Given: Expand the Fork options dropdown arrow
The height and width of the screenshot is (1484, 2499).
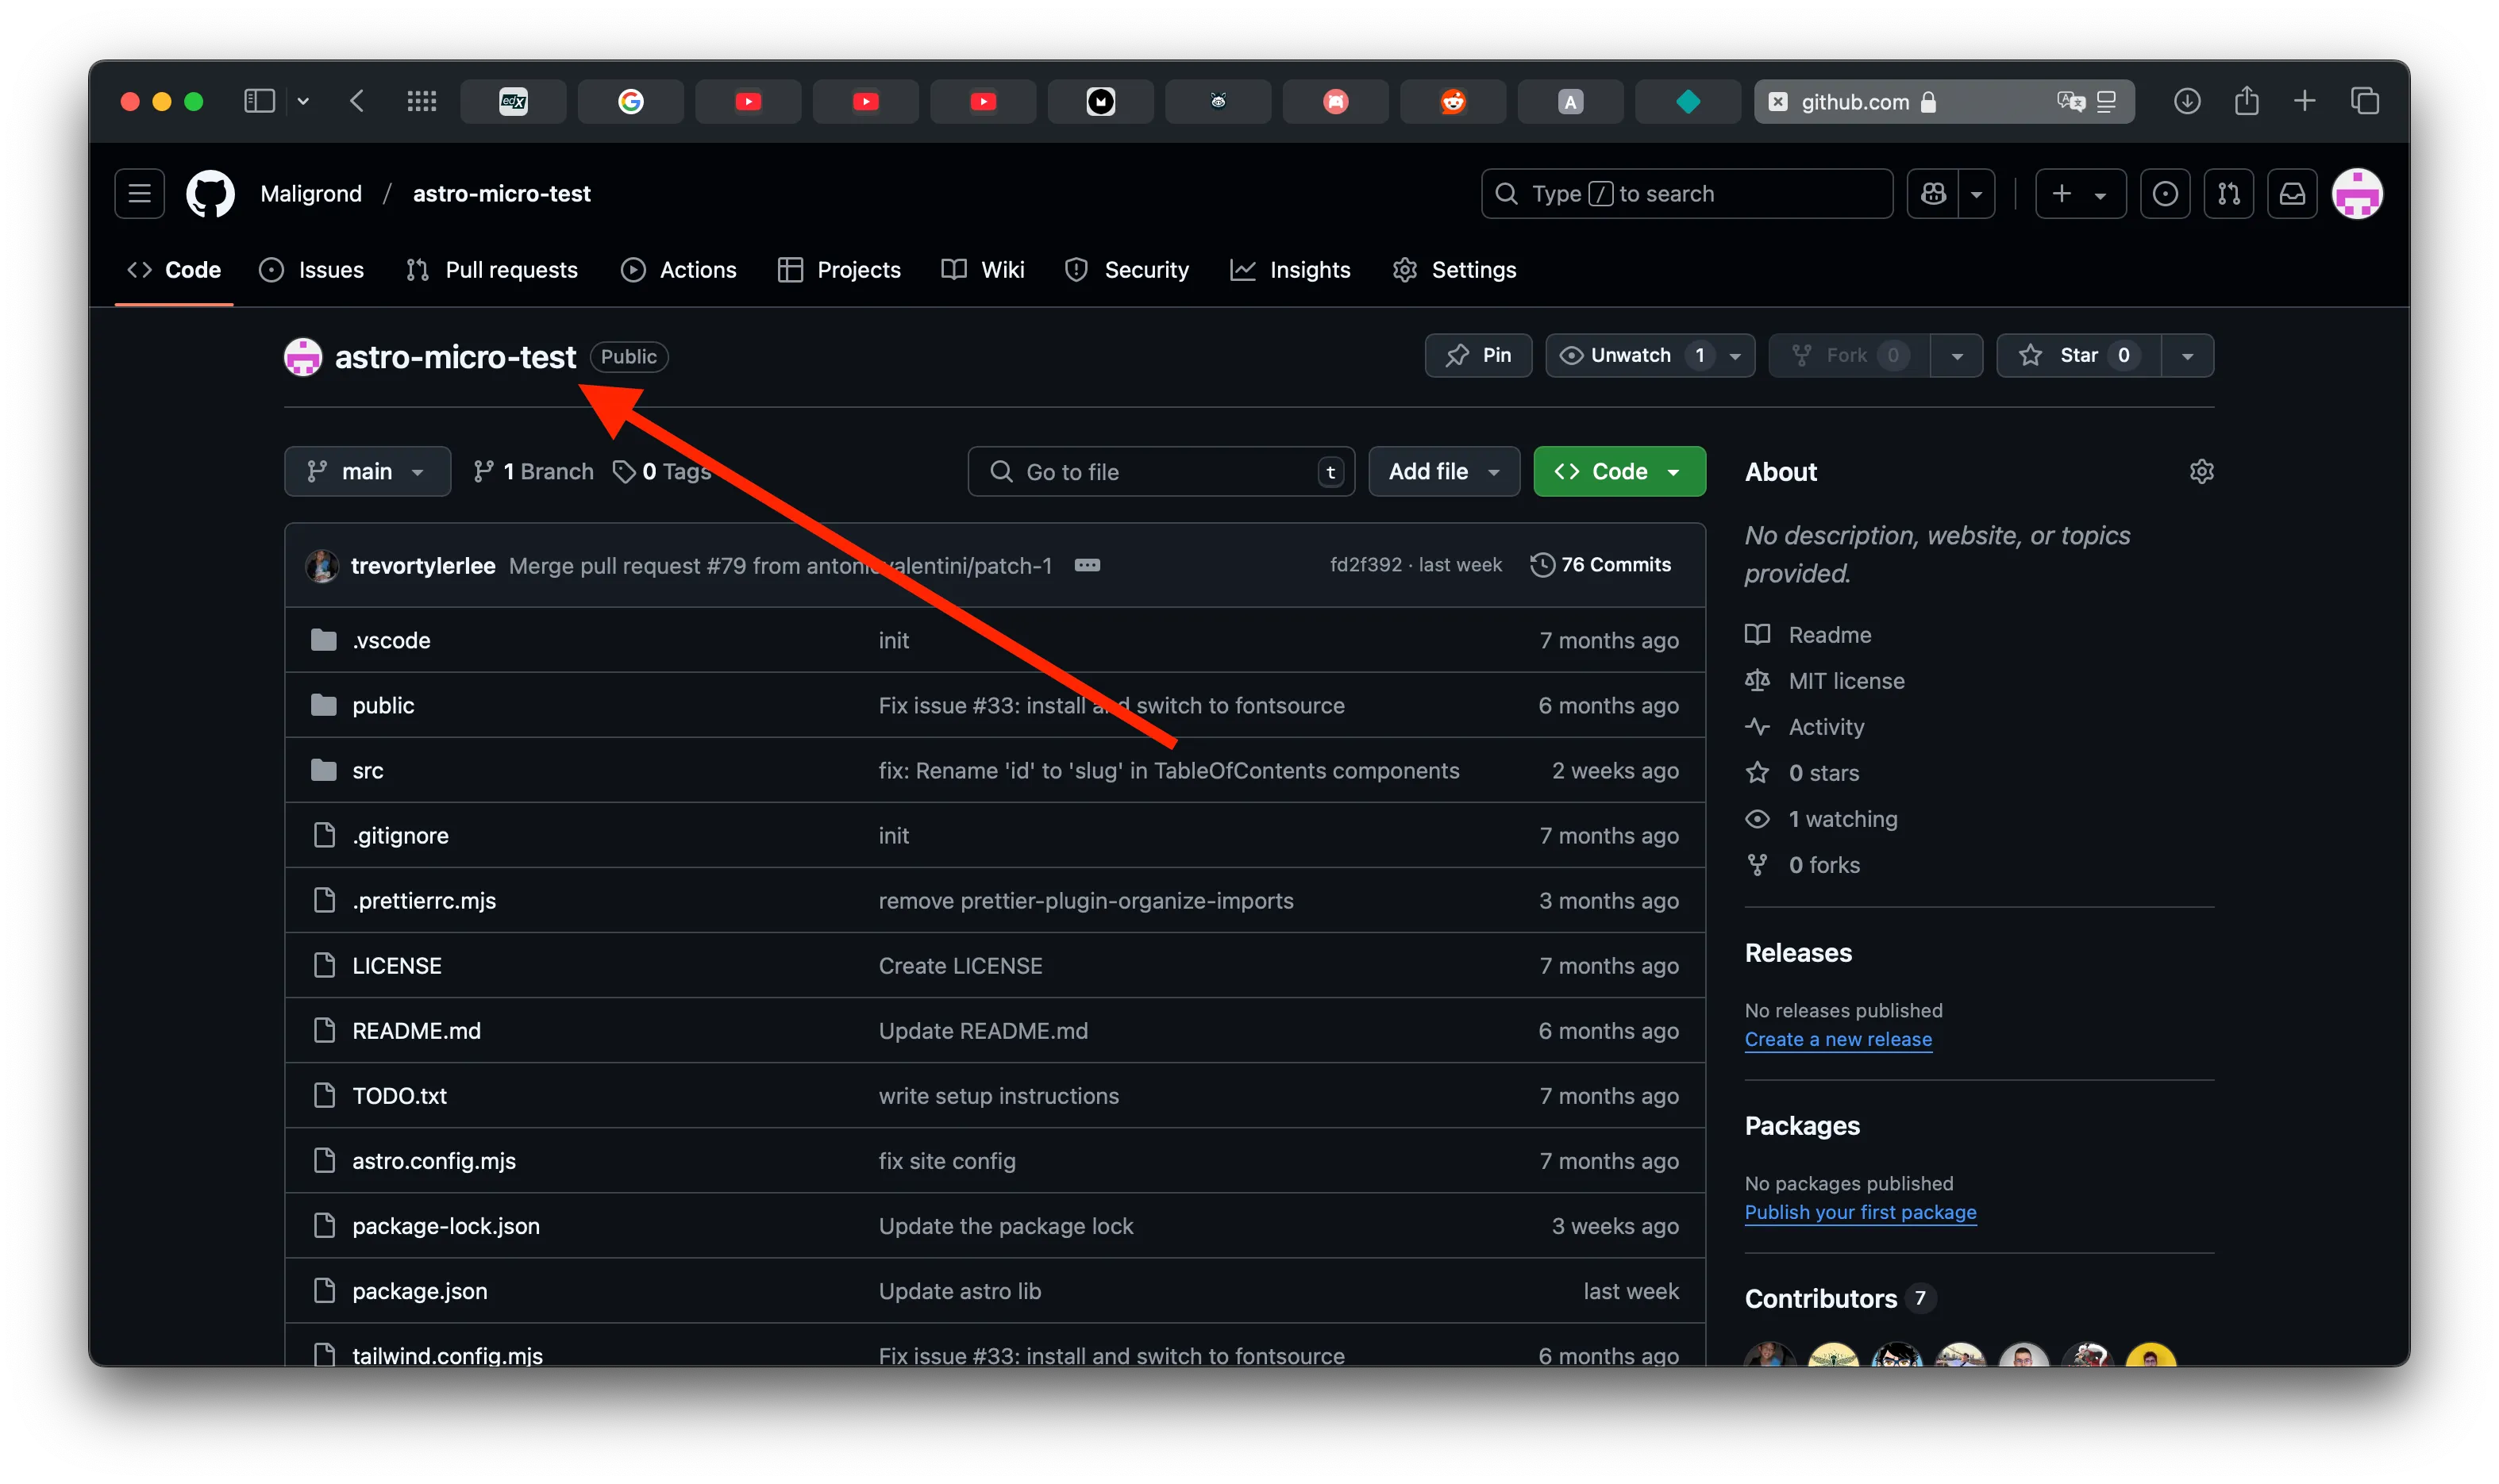Looking at the screenshot, I should point(1957,355).
